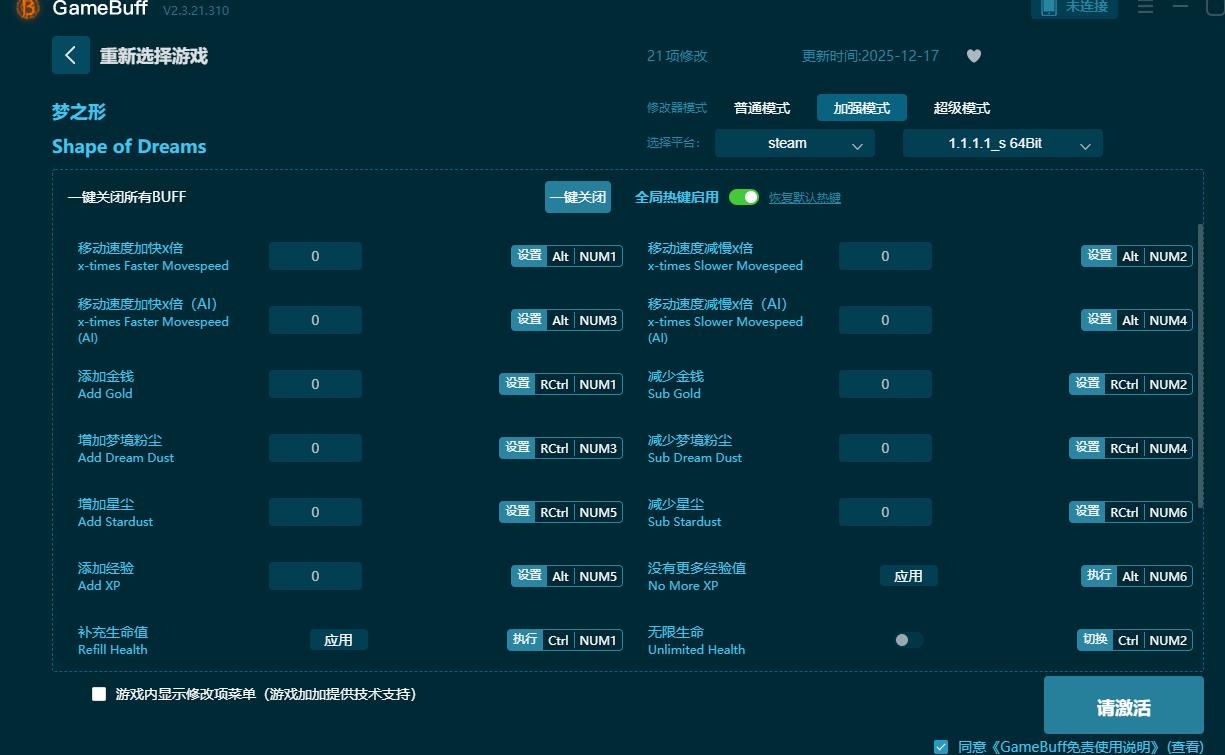Disable the 全局热键启用 global hotkey toggle

click(744, 197)
